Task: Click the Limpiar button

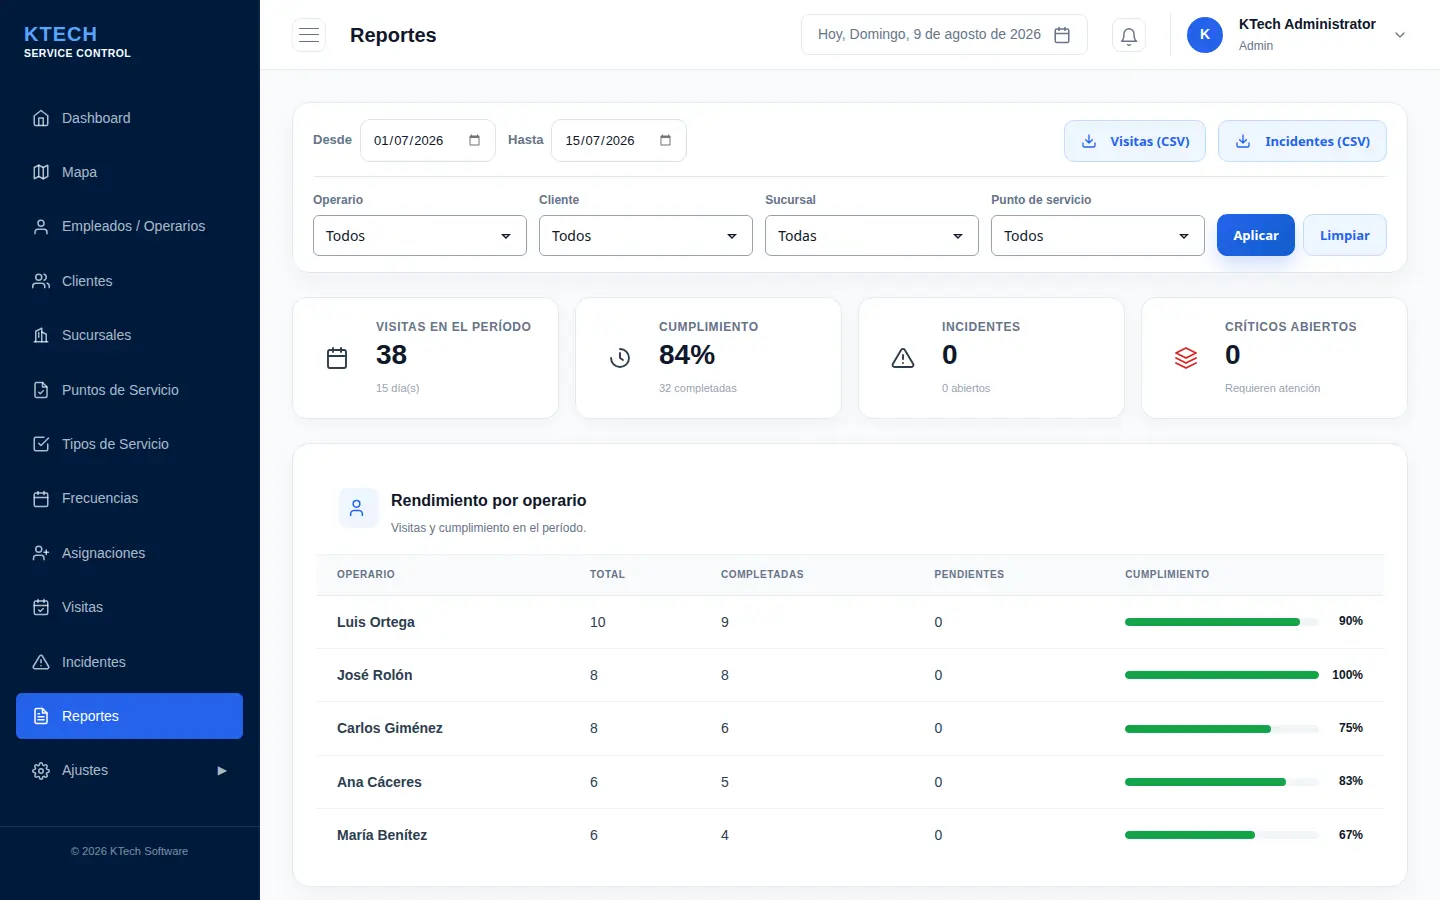Action: pyautogui.click(x=1345, y=235)
